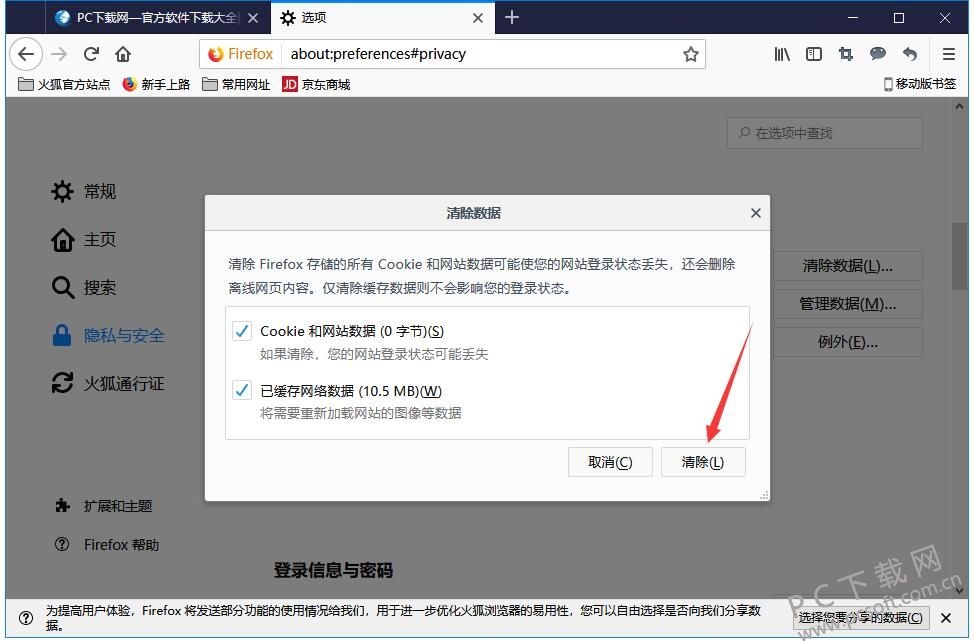Open 移动版书签 bookmarks menu
The height and width of the screenshot is (643, 974).
pyautogui.click(x=920, y=84)
